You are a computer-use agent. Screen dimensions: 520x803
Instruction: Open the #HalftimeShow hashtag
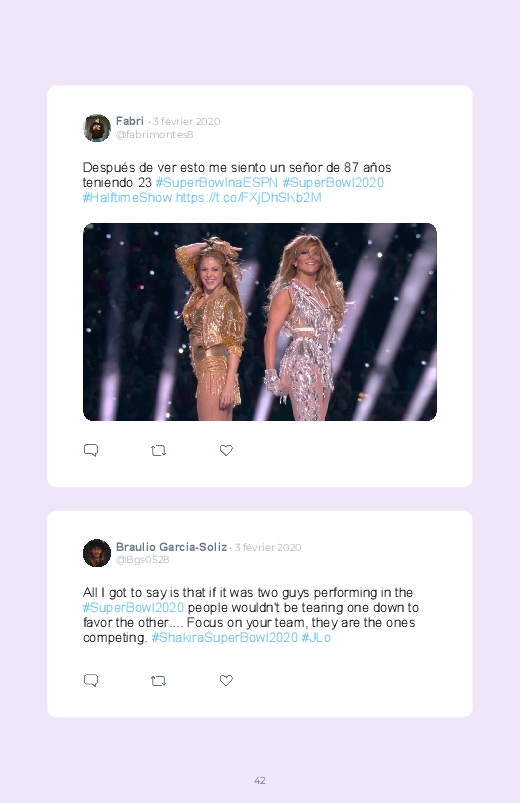[x=127, y=198]
